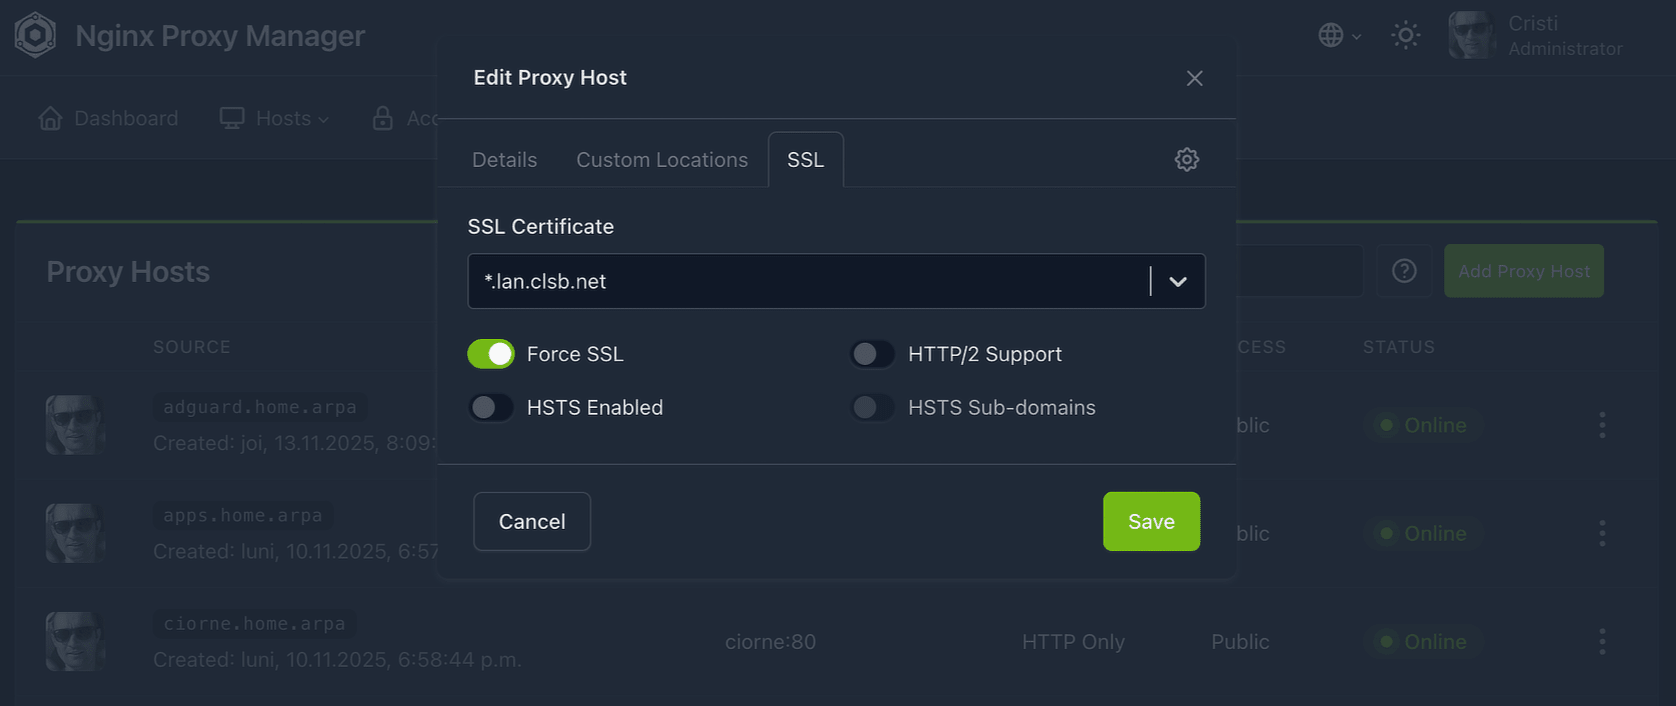This screenshot has height=706, width=1676.
Task: Turn on HSTS Enabled switch
Action: 491,408
